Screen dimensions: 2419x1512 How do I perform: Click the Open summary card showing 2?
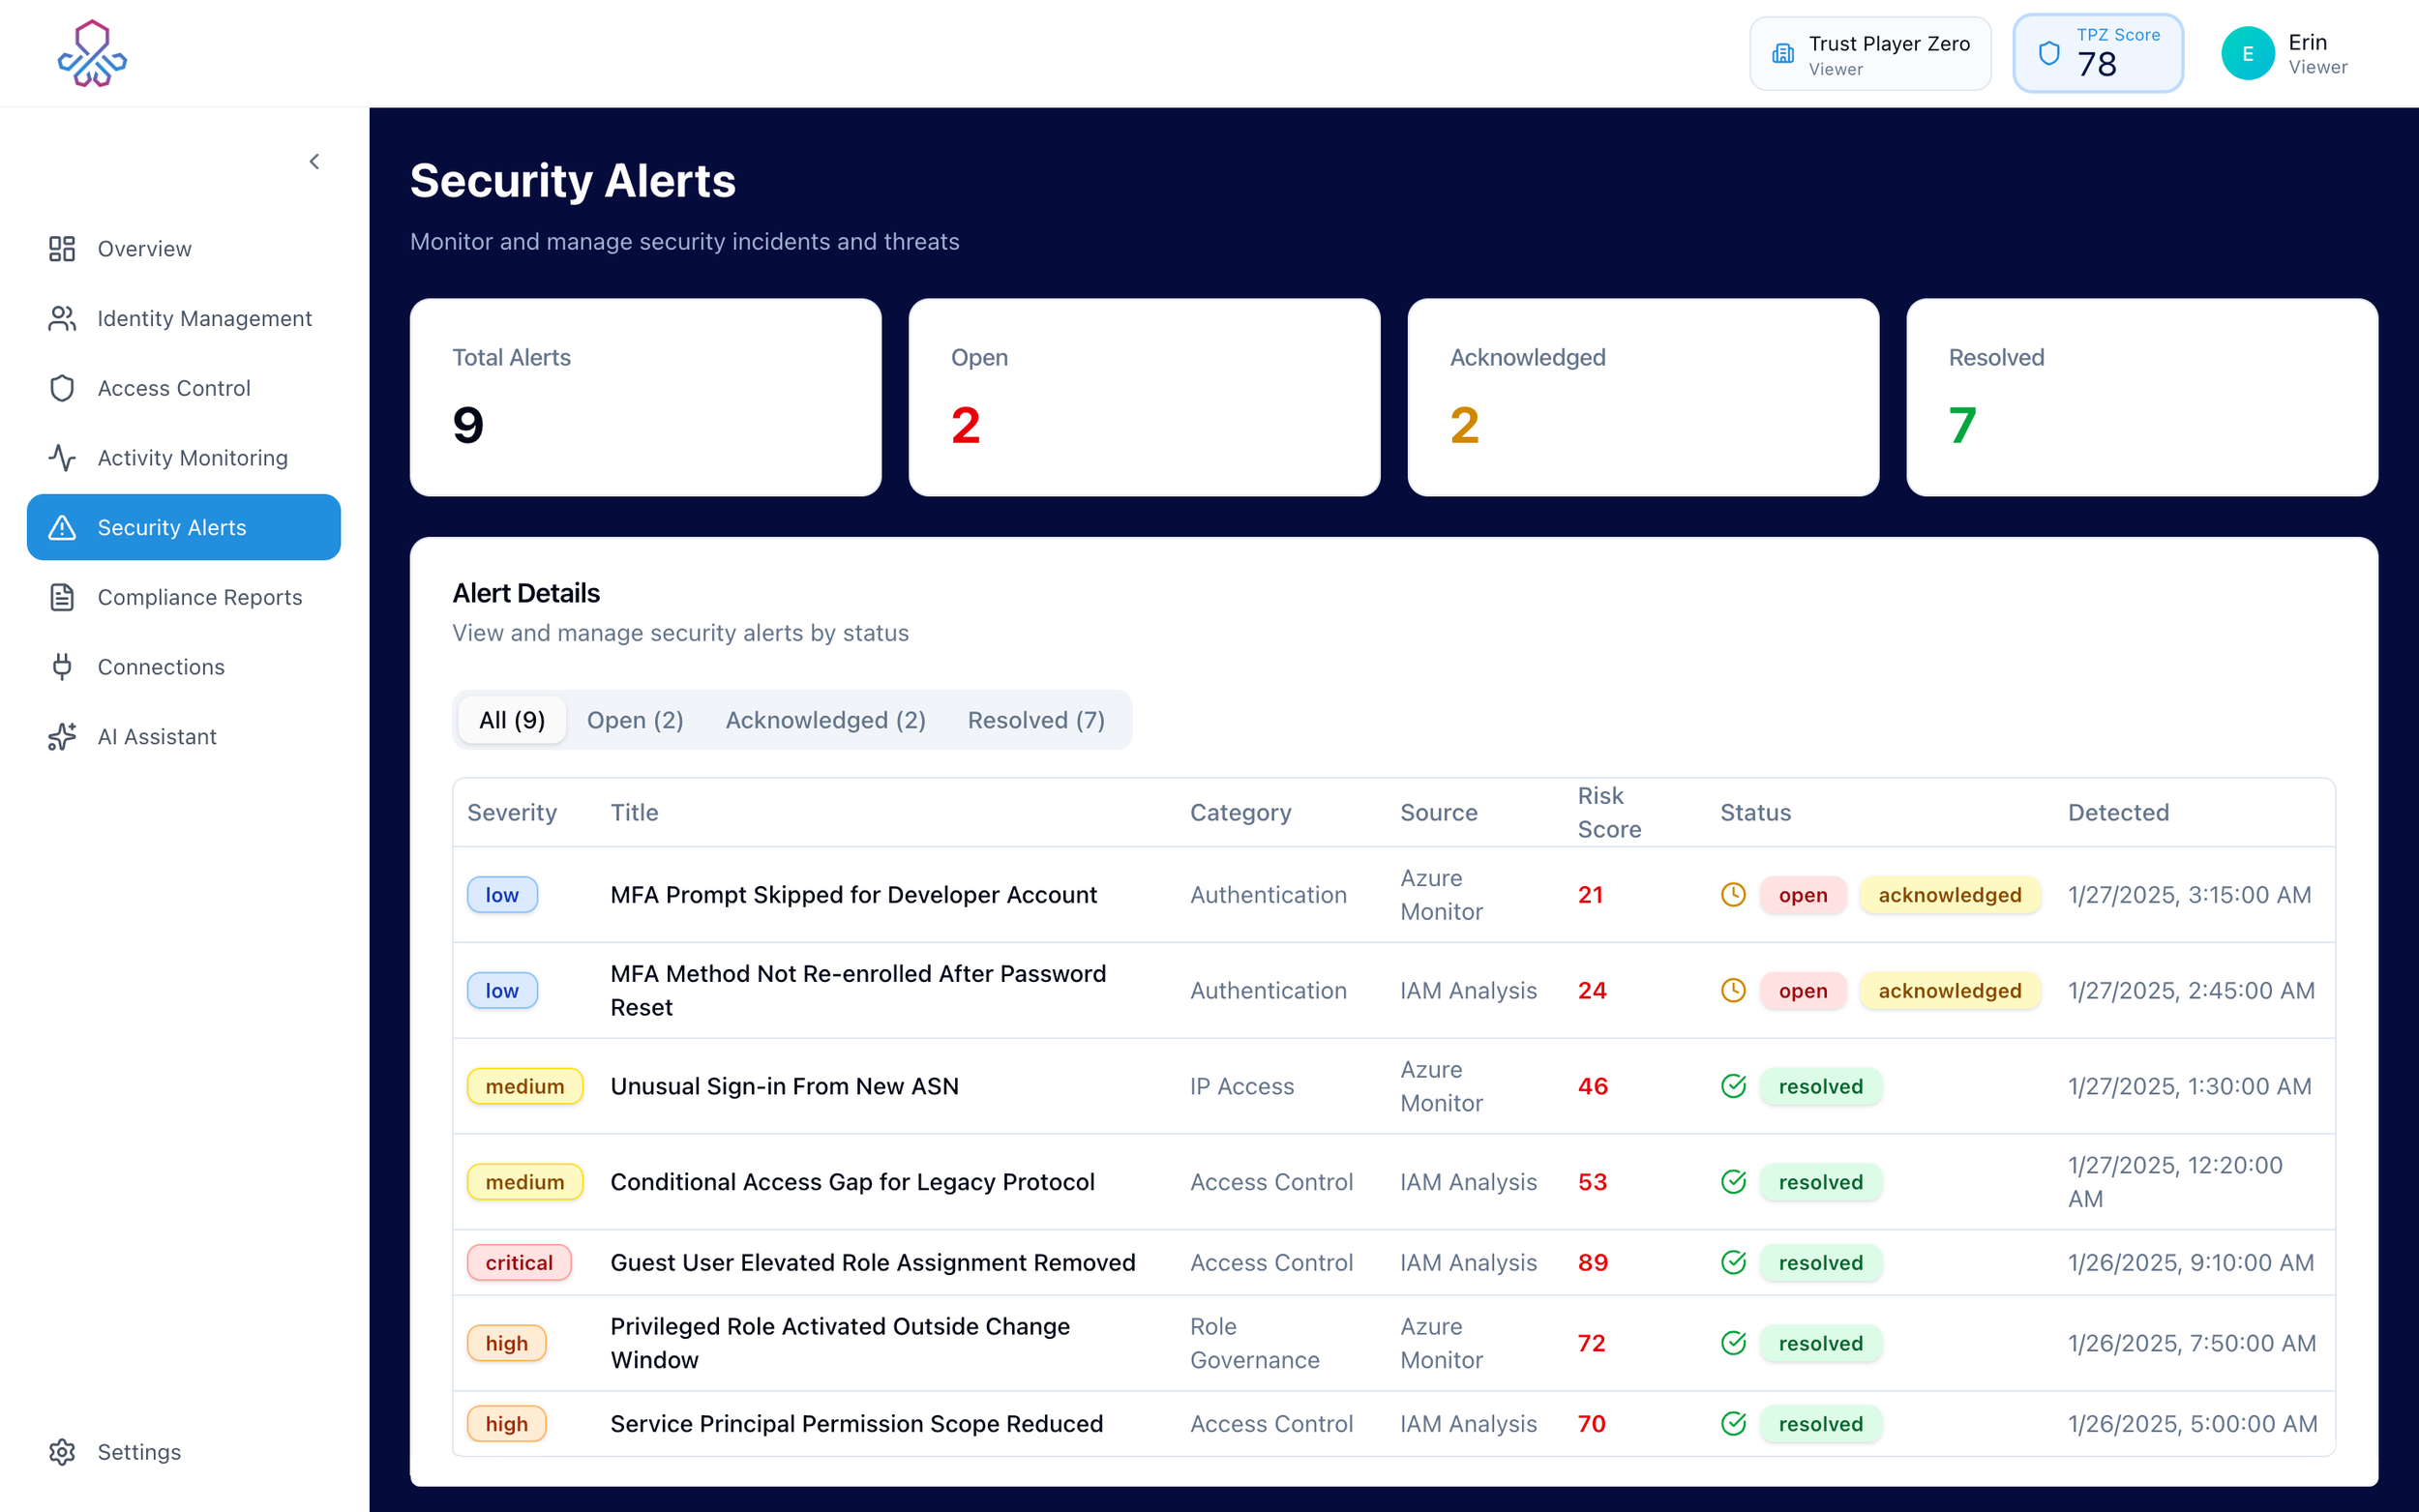(x=1144, y=397)
